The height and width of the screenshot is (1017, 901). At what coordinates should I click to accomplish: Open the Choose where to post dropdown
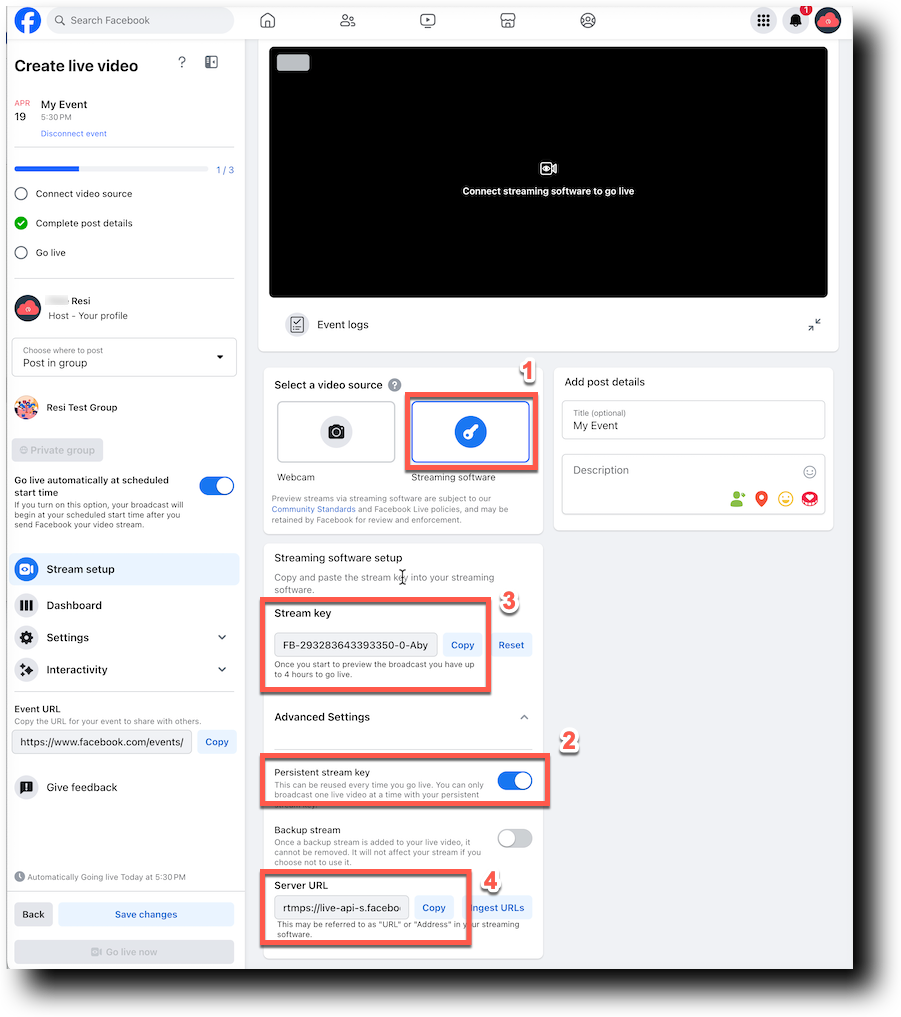[x=123, y=357]
